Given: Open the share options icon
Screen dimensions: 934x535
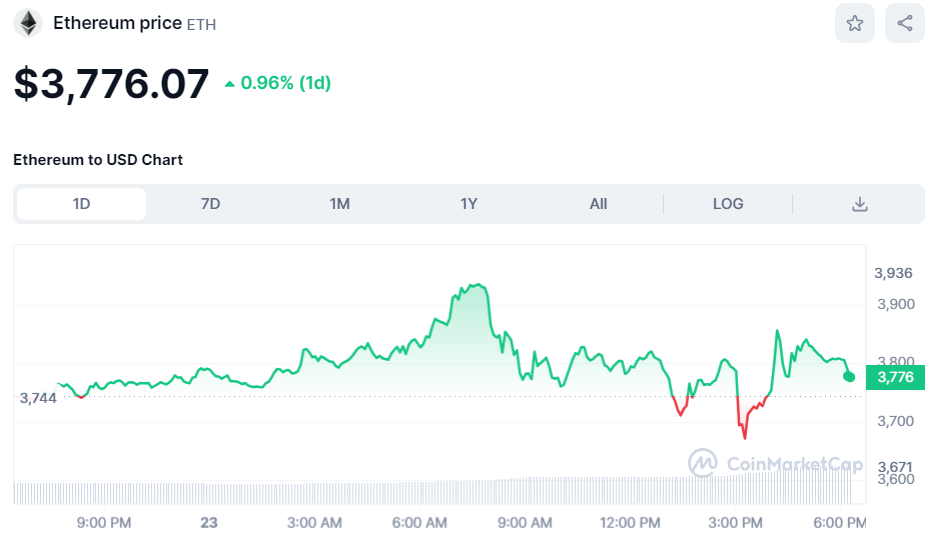Looking at the screenshot, I should pos(905,23).
